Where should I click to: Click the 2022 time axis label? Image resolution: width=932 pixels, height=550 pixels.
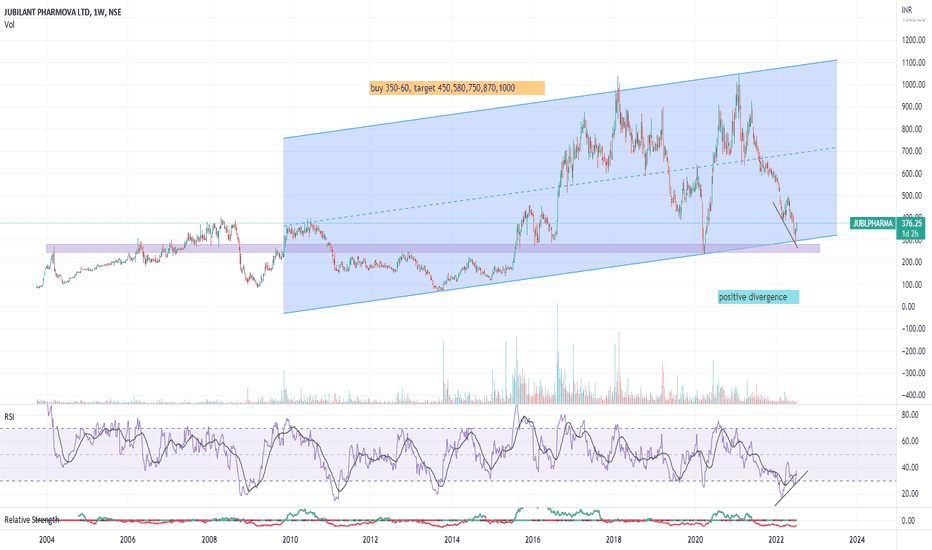point(776,539)
